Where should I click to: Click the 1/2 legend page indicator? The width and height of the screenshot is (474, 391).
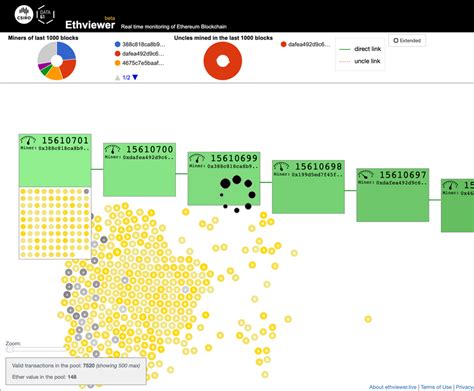126,77
